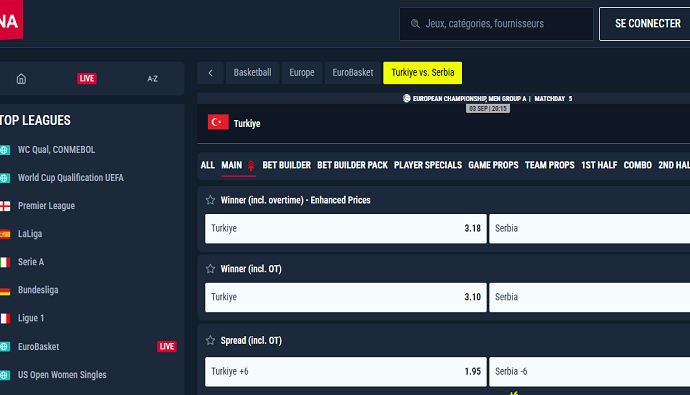Favorite the Winner (incl. OT) market star

coord(210,269)
